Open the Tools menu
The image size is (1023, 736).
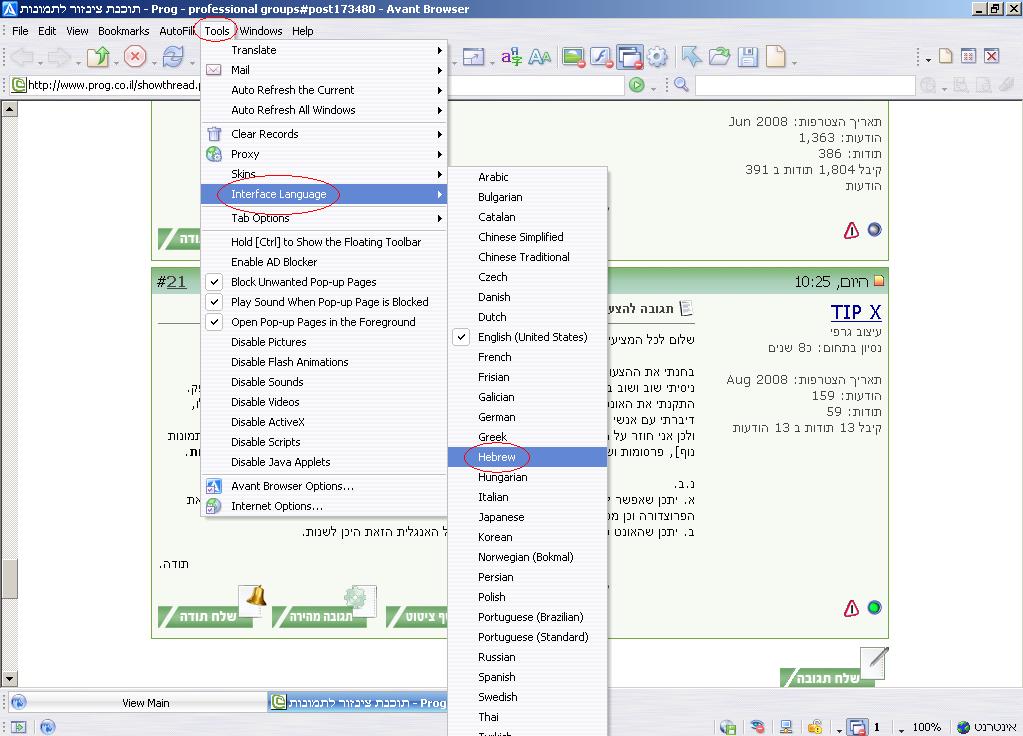coord(217,31)
